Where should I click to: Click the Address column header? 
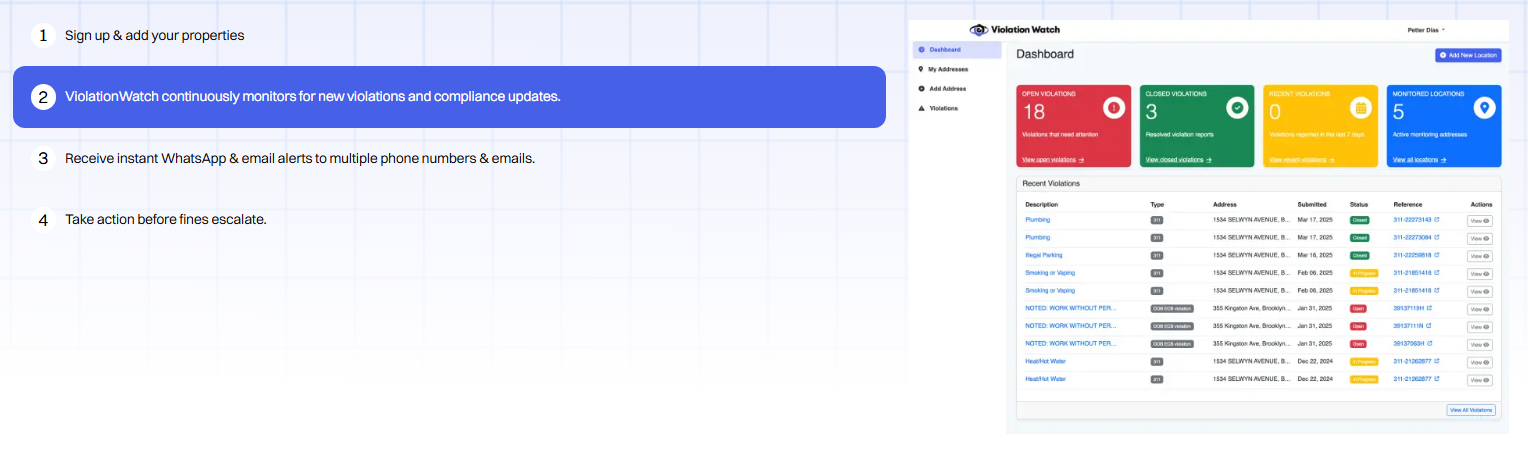(1225, 204)
